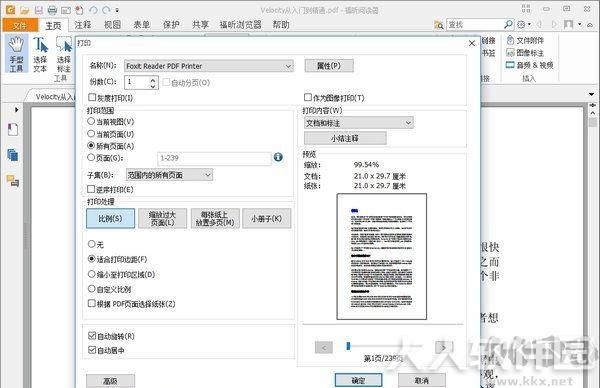This screenshot has height=388, width=600.
Task: Activate the Select Annotation tool (选择标注)
Action: click(64, 54)
